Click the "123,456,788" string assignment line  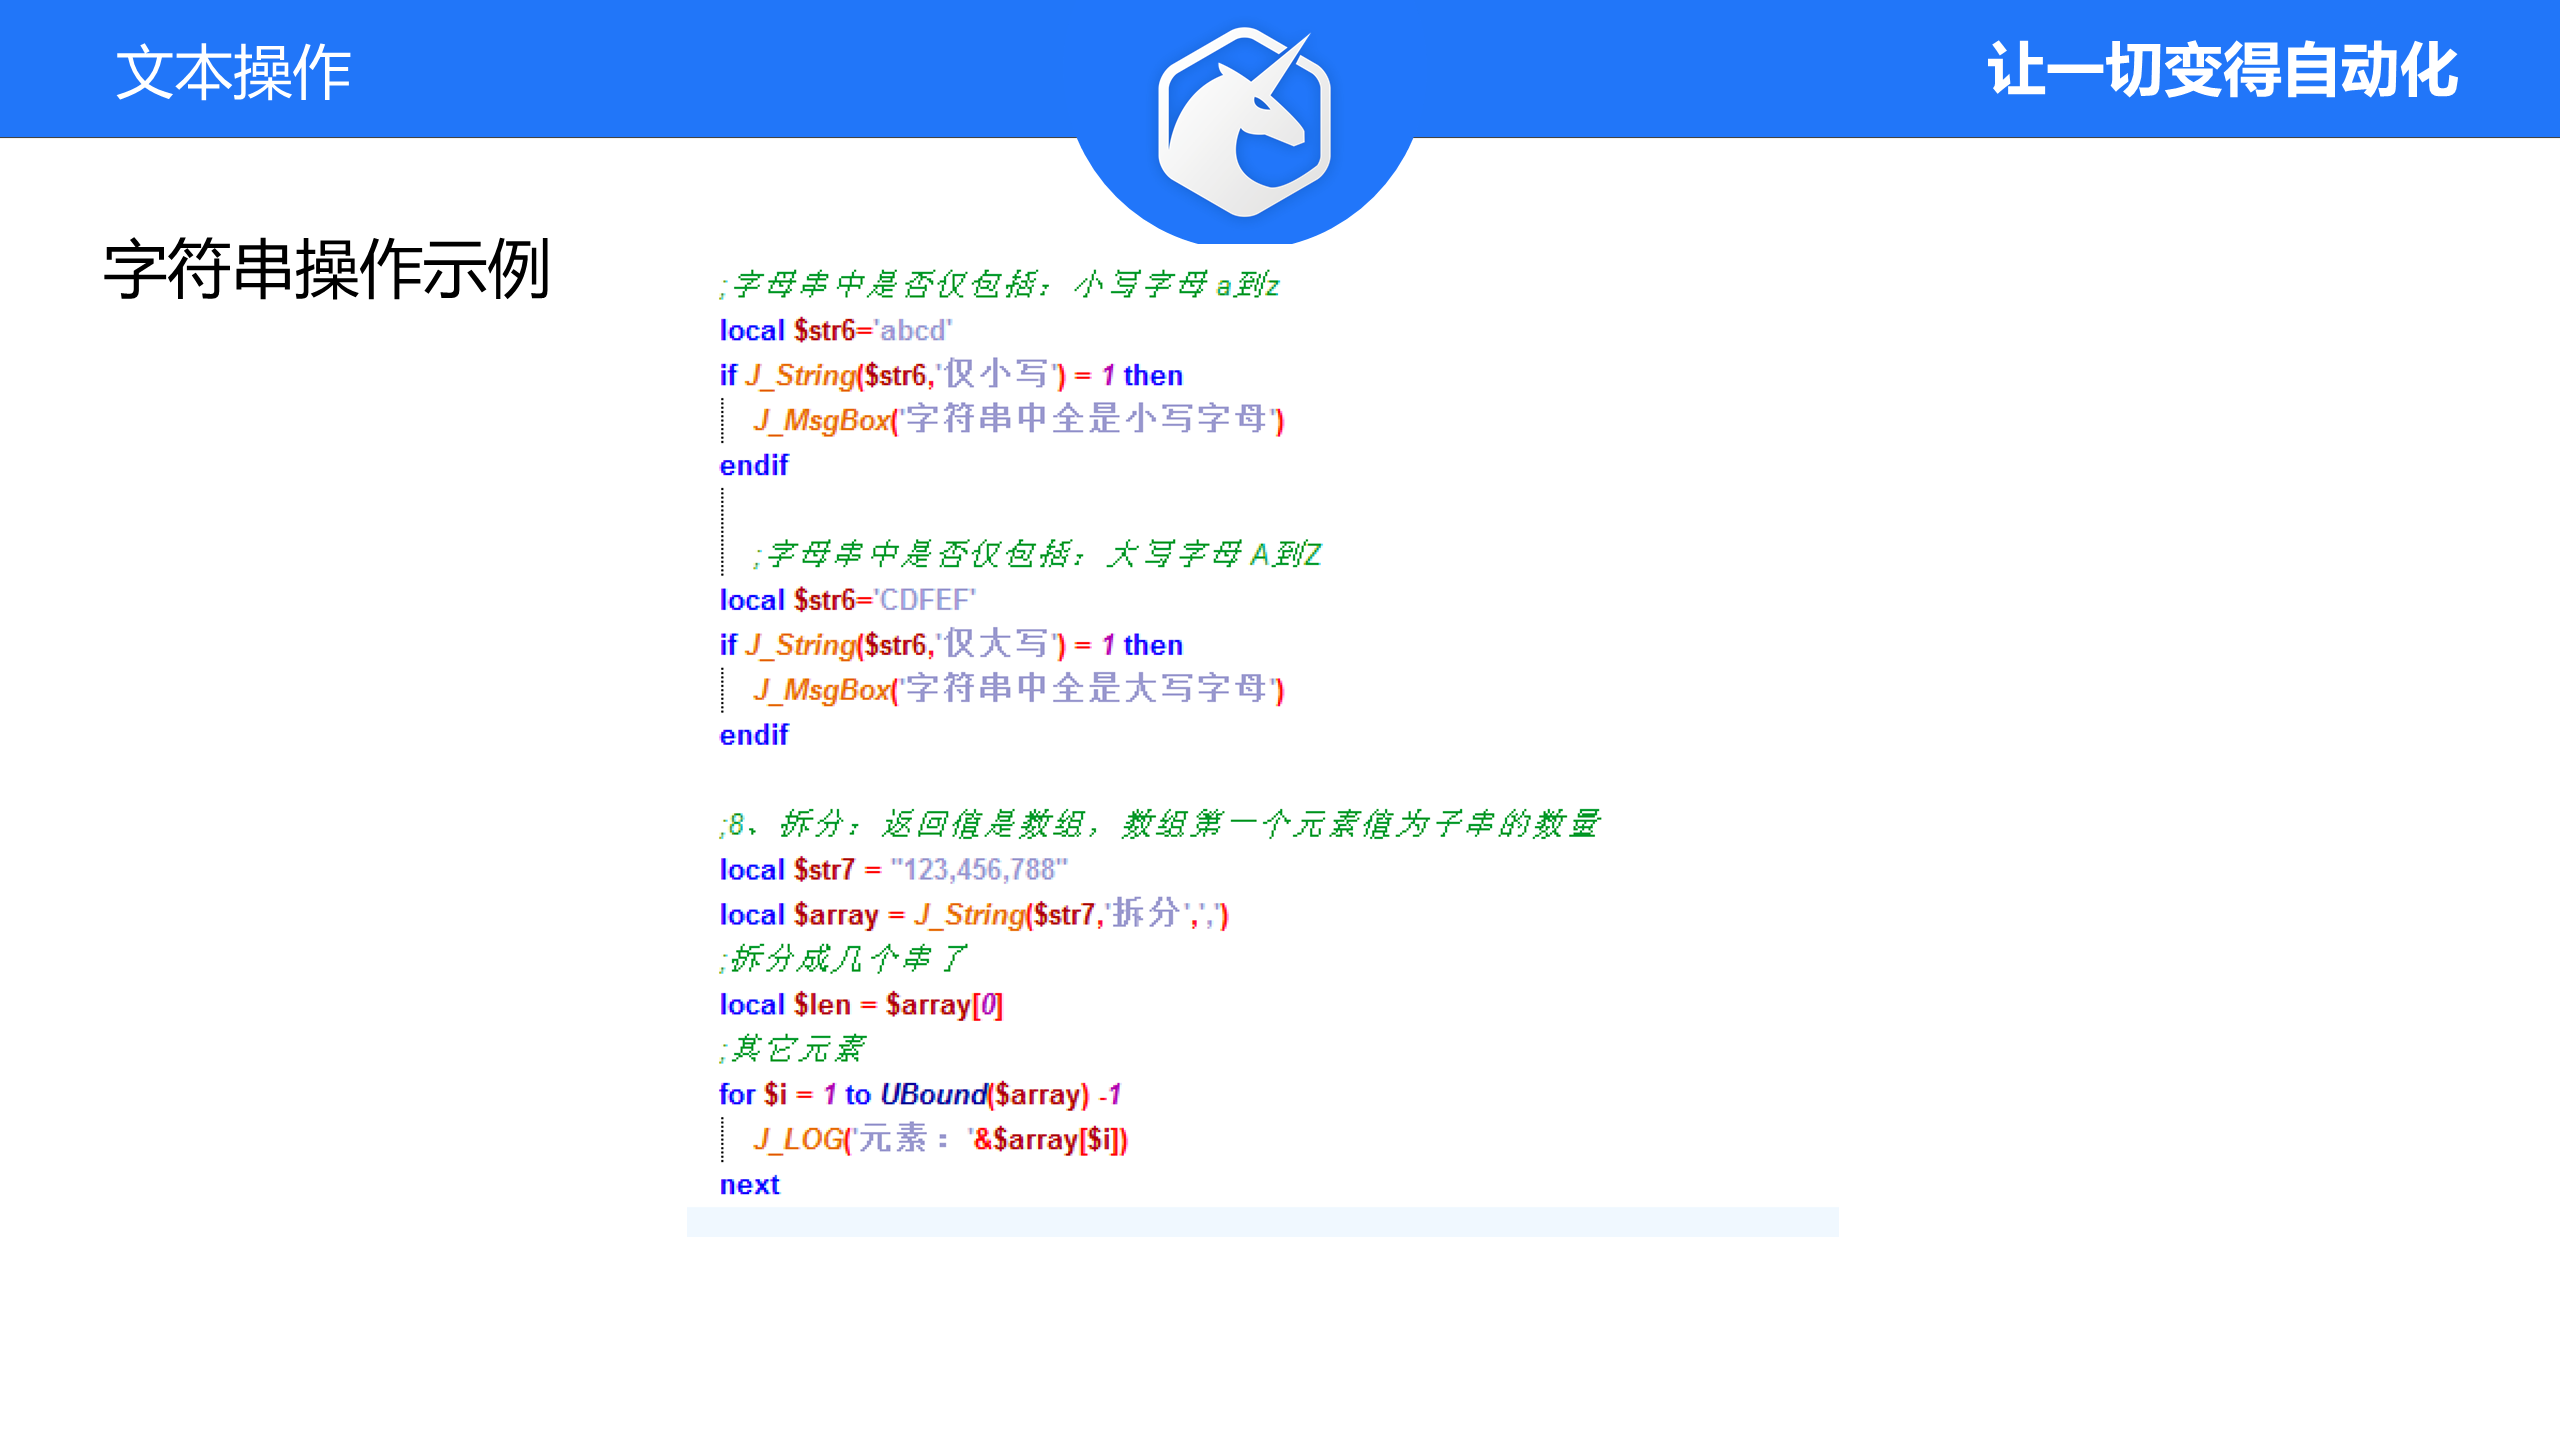[893, 870]
